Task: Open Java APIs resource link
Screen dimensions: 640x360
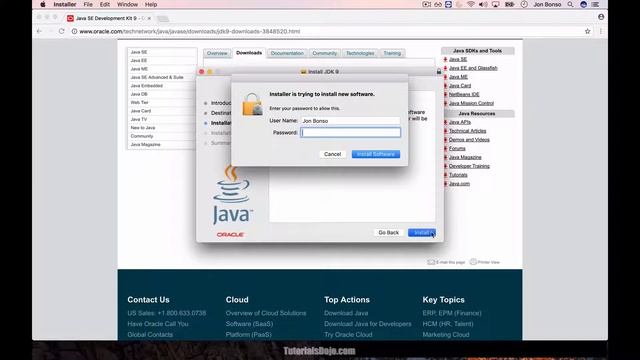Action: point(460,122)
